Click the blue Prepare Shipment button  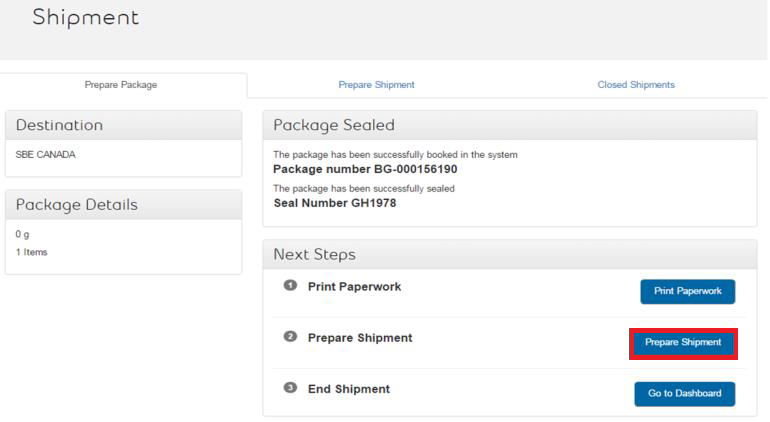pyautogui.click(x=683, y=343)
